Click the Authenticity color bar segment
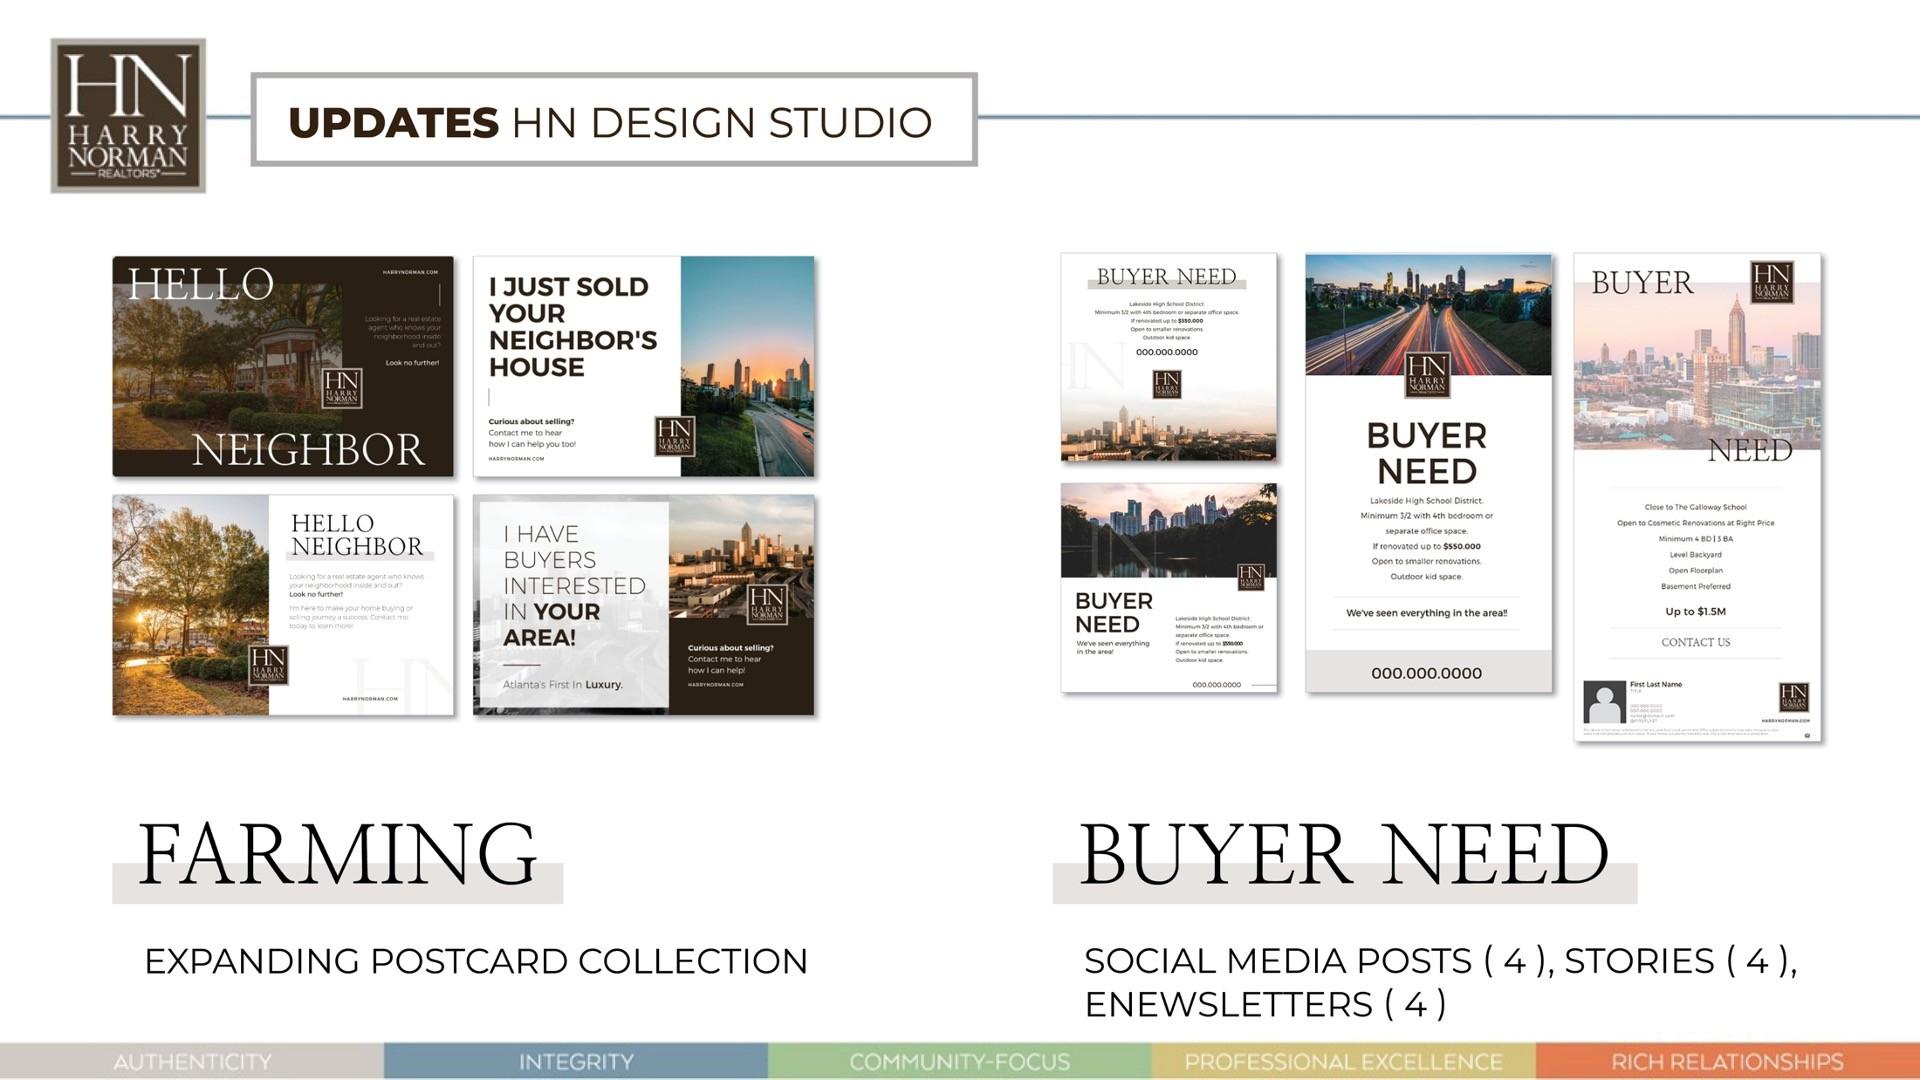The width and height of the screenshot is (1920, 1080). [192, 1061]
